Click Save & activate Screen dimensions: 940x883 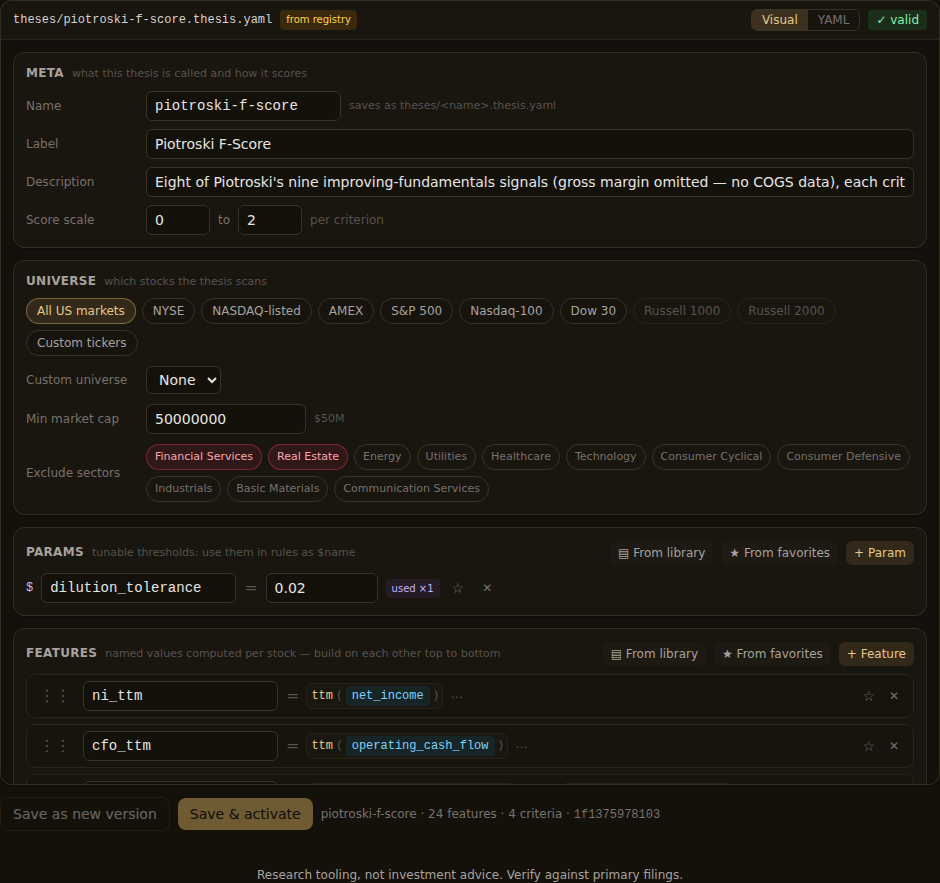245,814
